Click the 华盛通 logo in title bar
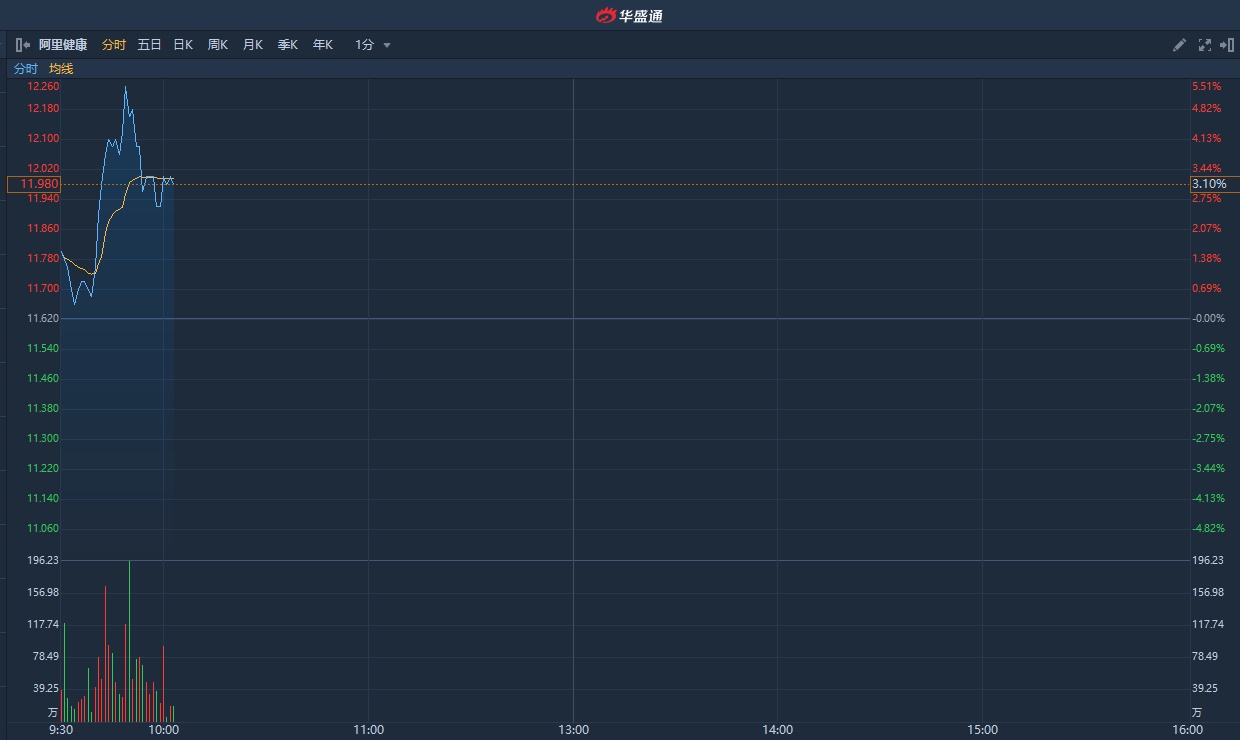1240x740 pixels. pyautogui.click(x=629, y=15)
